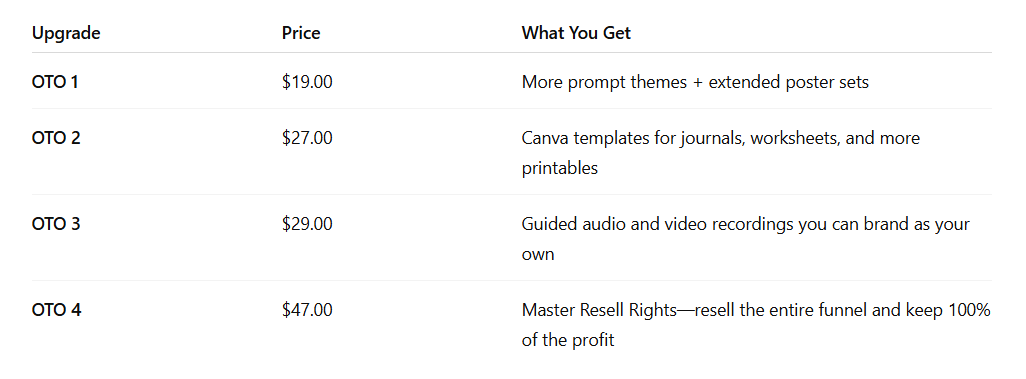Image resolution: width=1026 pixels, height=379 pixels.
Task: Click the Price column header
Action: (301, 33)
